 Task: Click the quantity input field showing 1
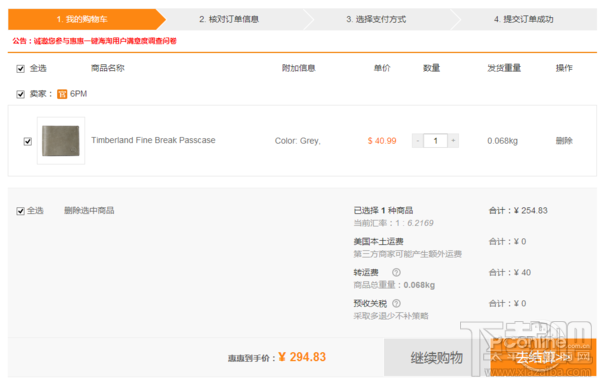point(435,140)
